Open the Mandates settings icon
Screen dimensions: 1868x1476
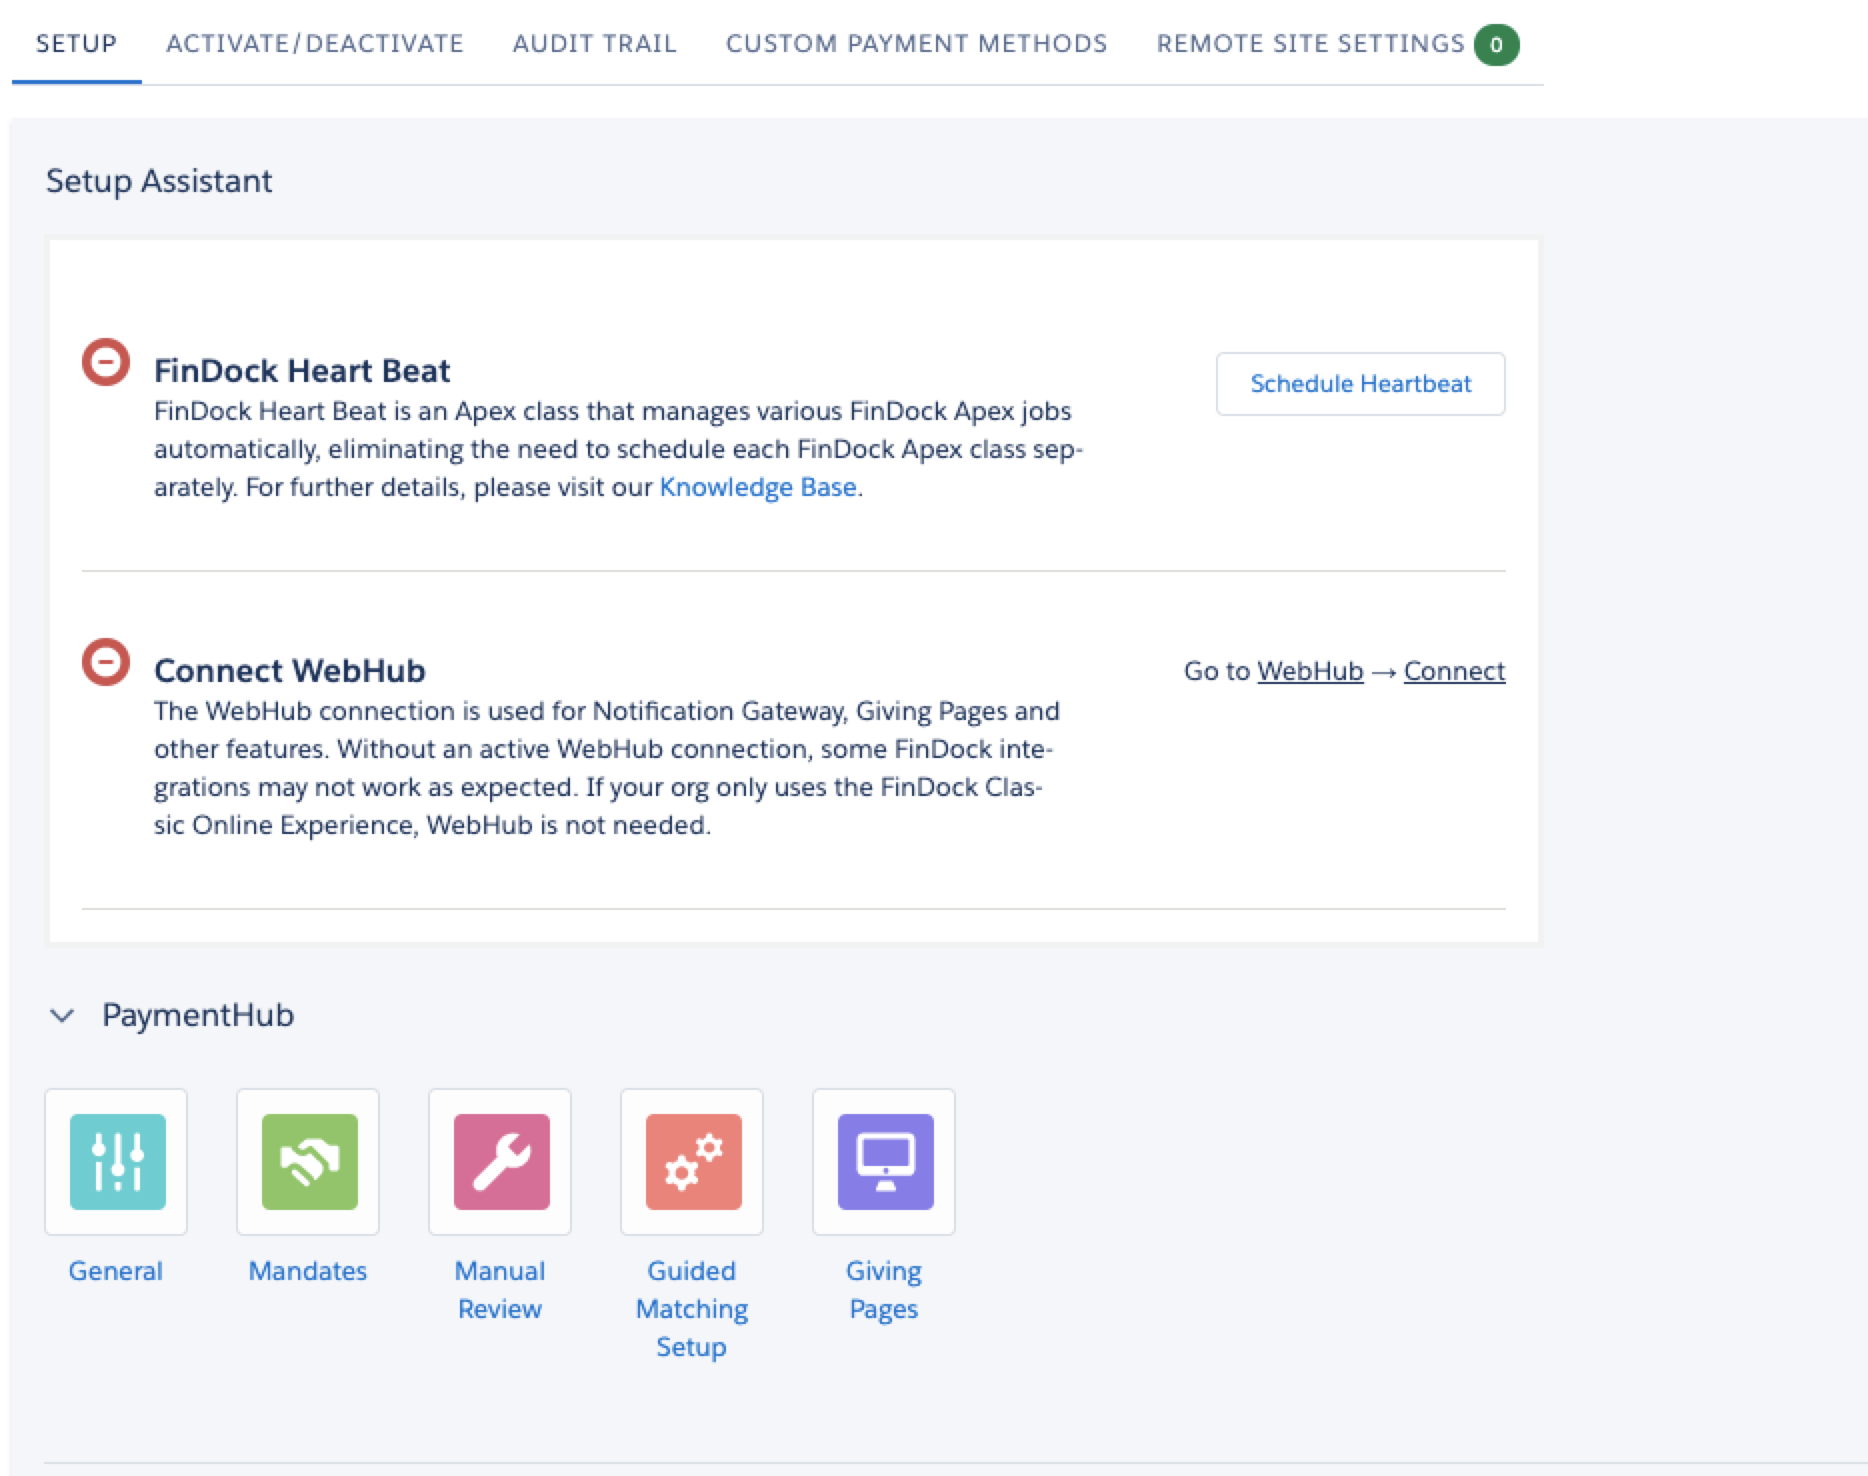(307, 1161)
